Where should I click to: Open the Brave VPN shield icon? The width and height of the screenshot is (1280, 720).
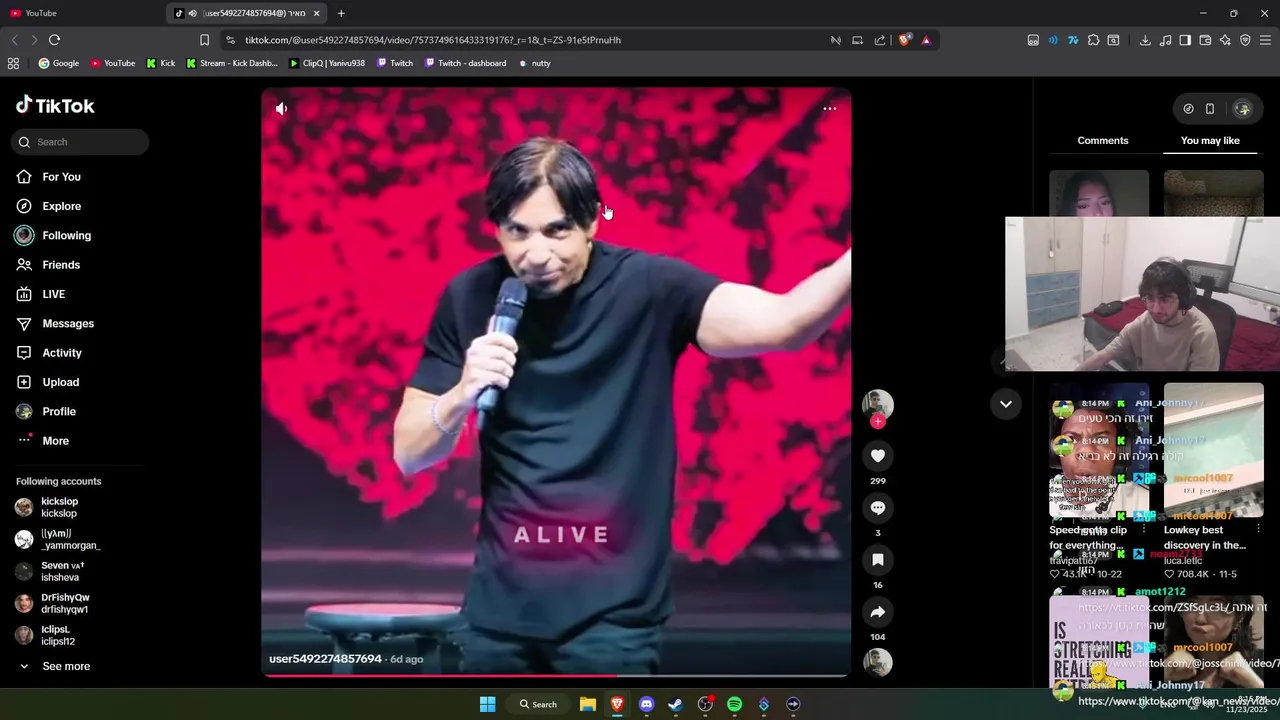point(1245,40)
